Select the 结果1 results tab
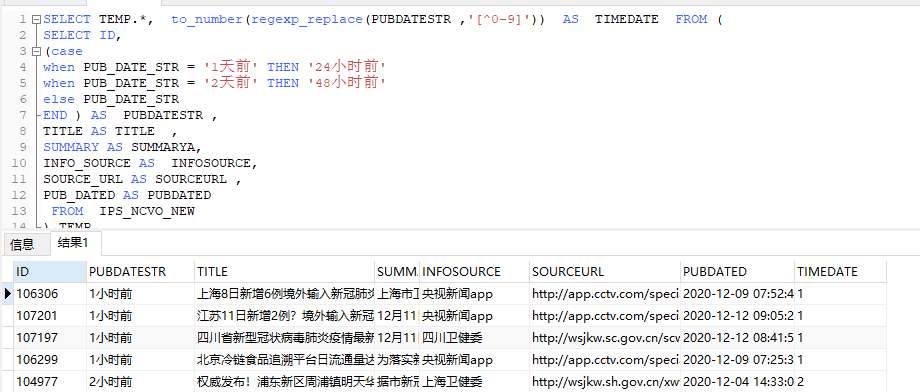Image resolution: width=920 pixels, height=392 pixels. pos(76,243)
